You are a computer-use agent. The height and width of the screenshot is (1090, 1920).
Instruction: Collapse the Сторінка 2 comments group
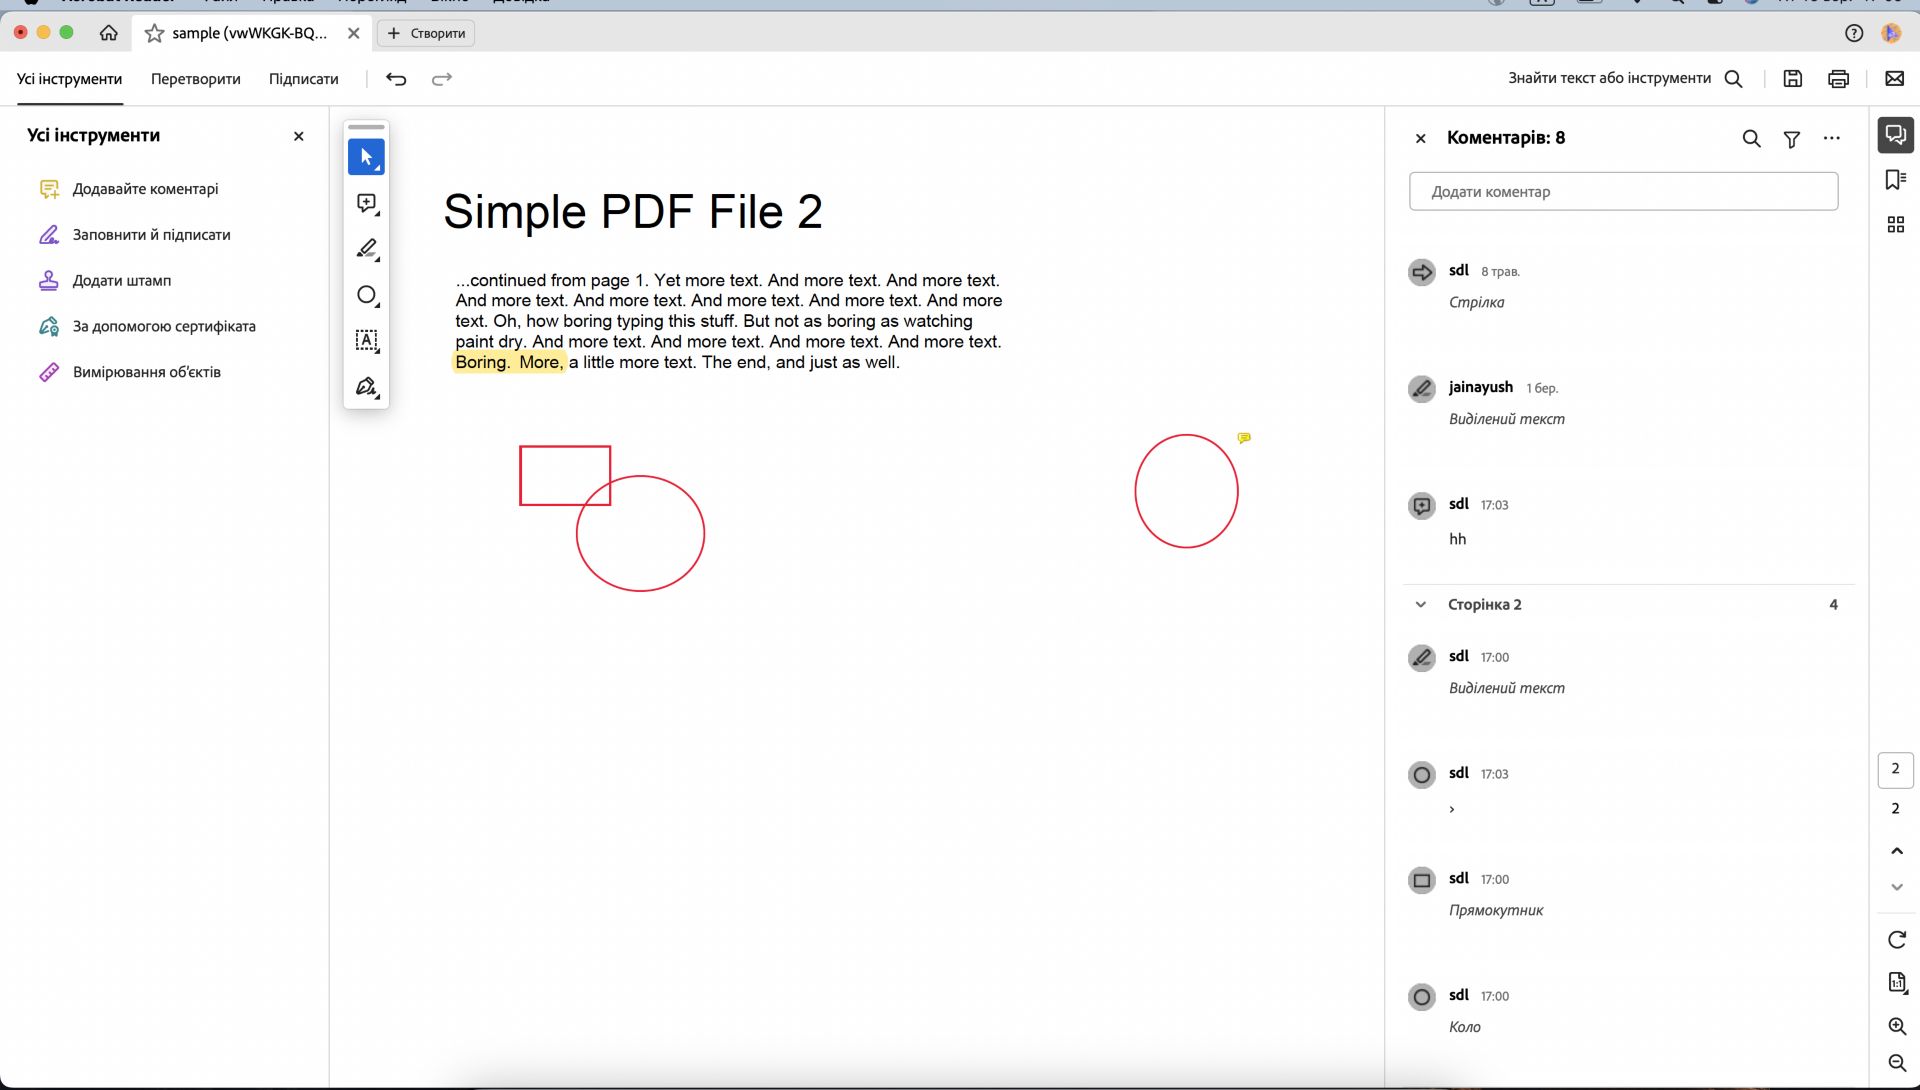point(1420,605)
